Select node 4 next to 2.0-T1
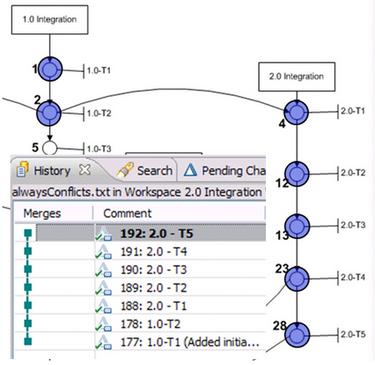 [x=296, y=112]
